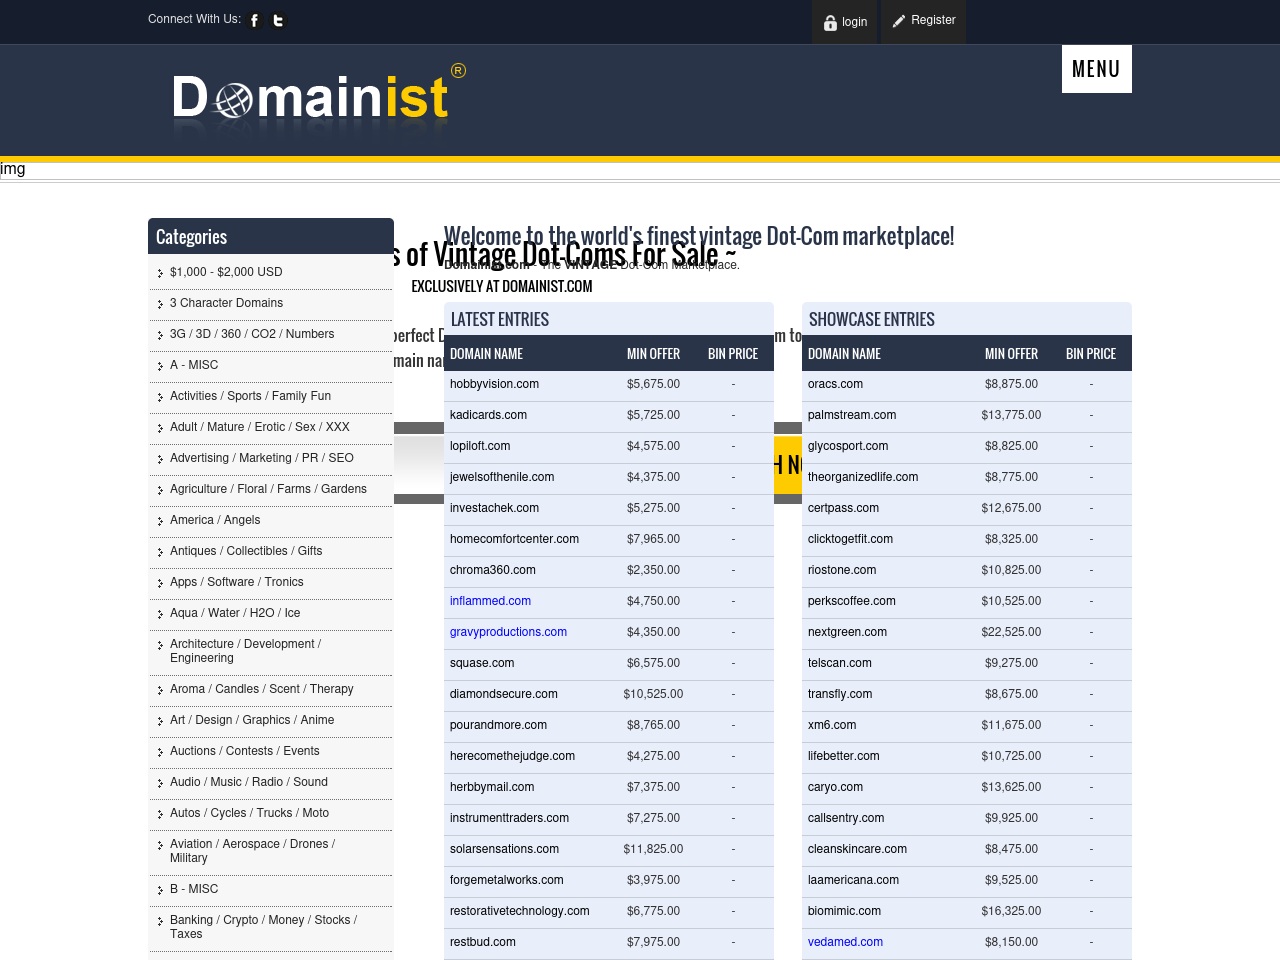Click nextgreen.com showcase entry
This screenshot has width=1280, height=960.
coord(847,632)
